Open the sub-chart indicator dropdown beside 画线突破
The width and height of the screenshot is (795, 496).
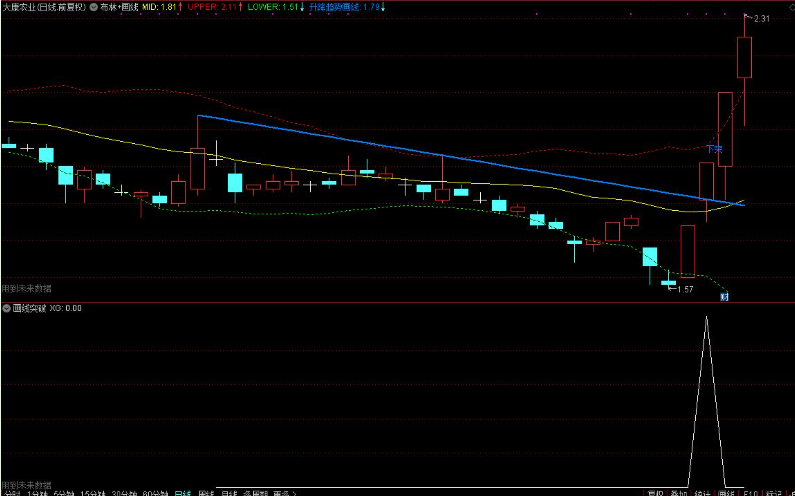(x=7, y=308)
